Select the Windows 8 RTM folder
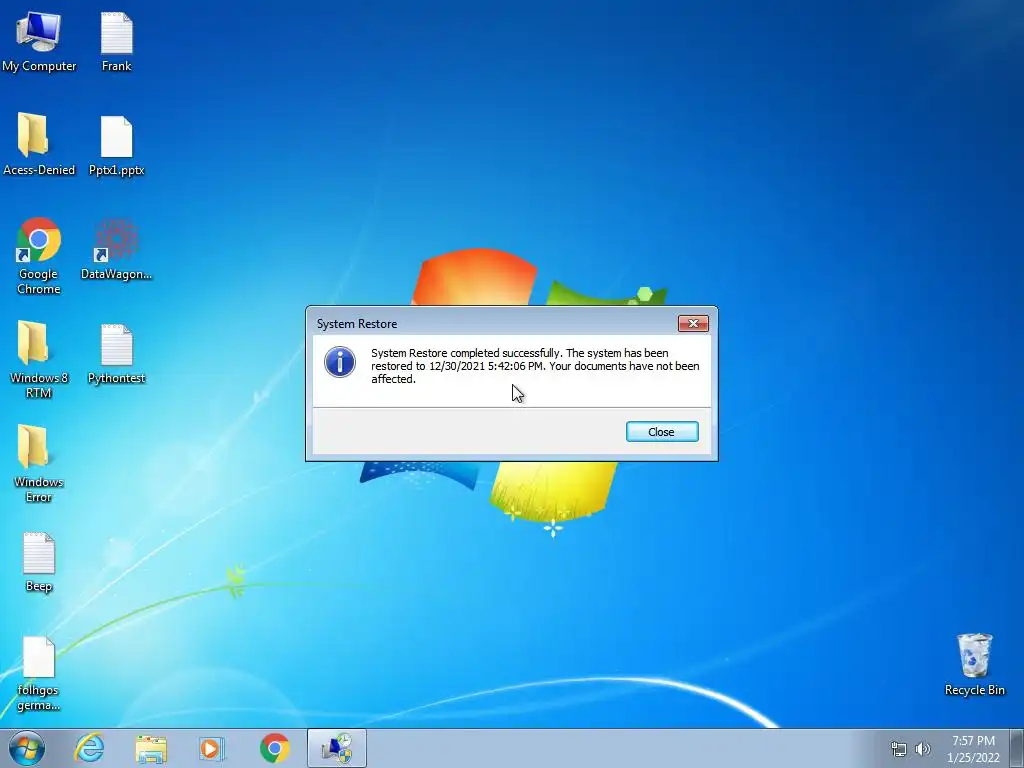This screenshot has width=1024, height=768. [x=39, y=359]
